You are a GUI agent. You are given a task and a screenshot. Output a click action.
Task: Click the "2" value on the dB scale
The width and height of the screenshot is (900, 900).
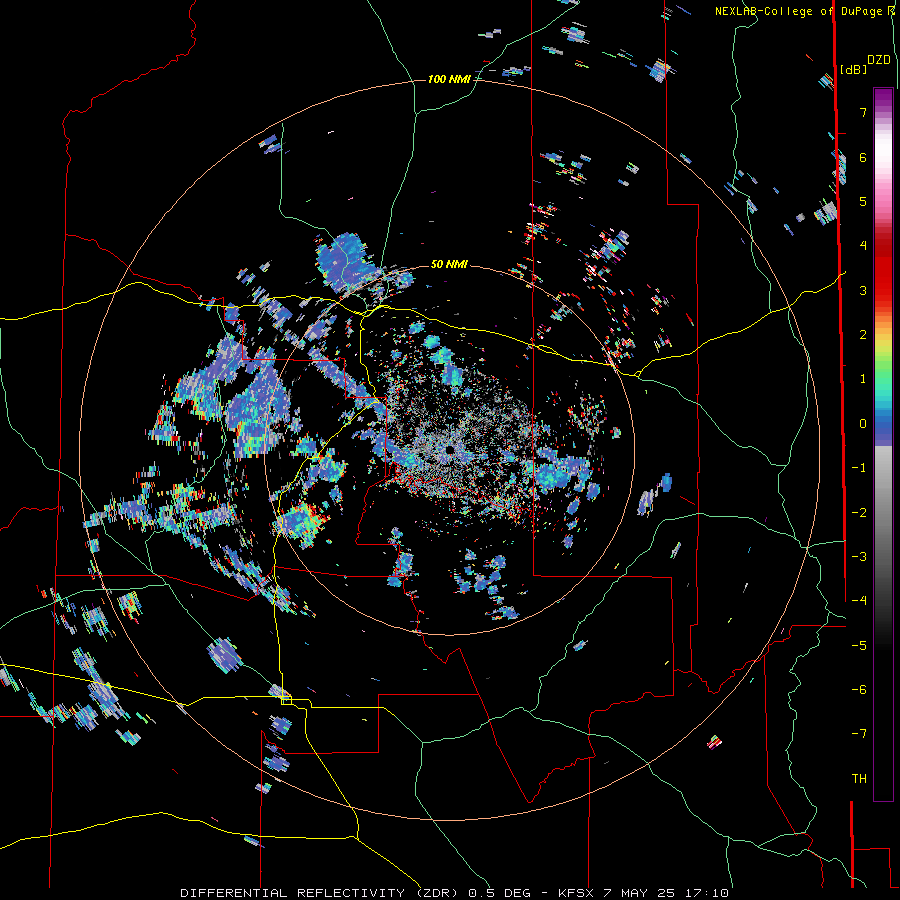[x=862, y=335]
